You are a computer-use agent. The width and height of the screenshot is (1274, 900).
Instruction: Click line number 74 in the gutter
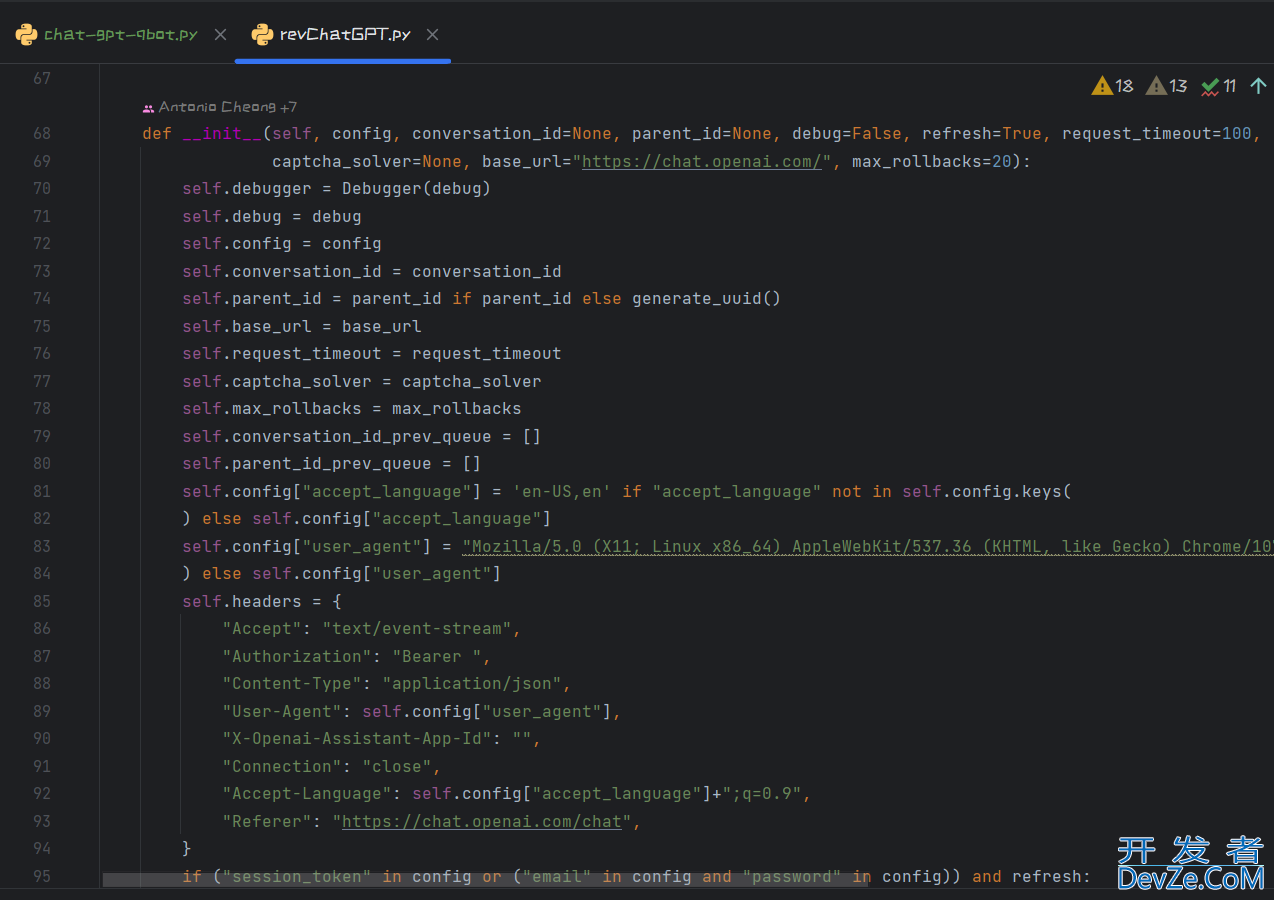coord(41,298)
